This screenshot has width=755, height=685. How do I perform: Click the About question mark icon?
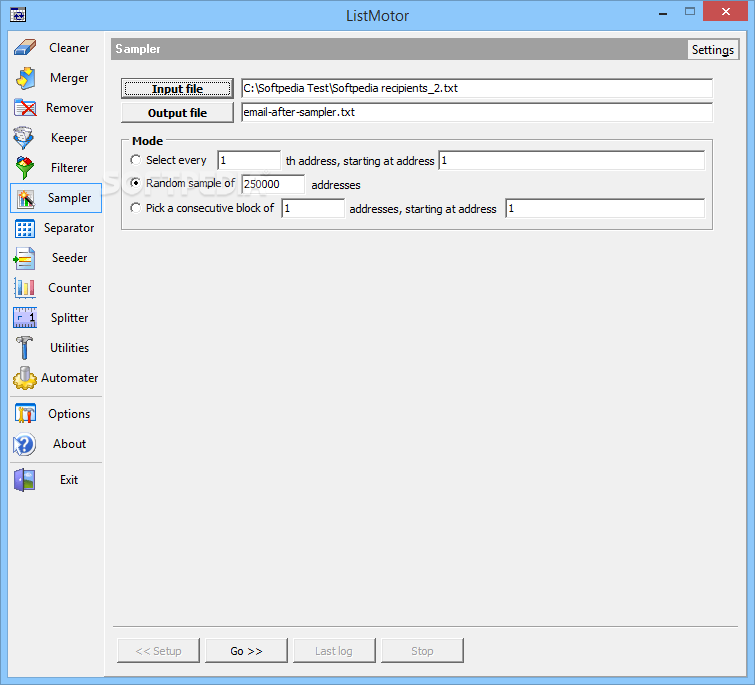click(24, 444)
